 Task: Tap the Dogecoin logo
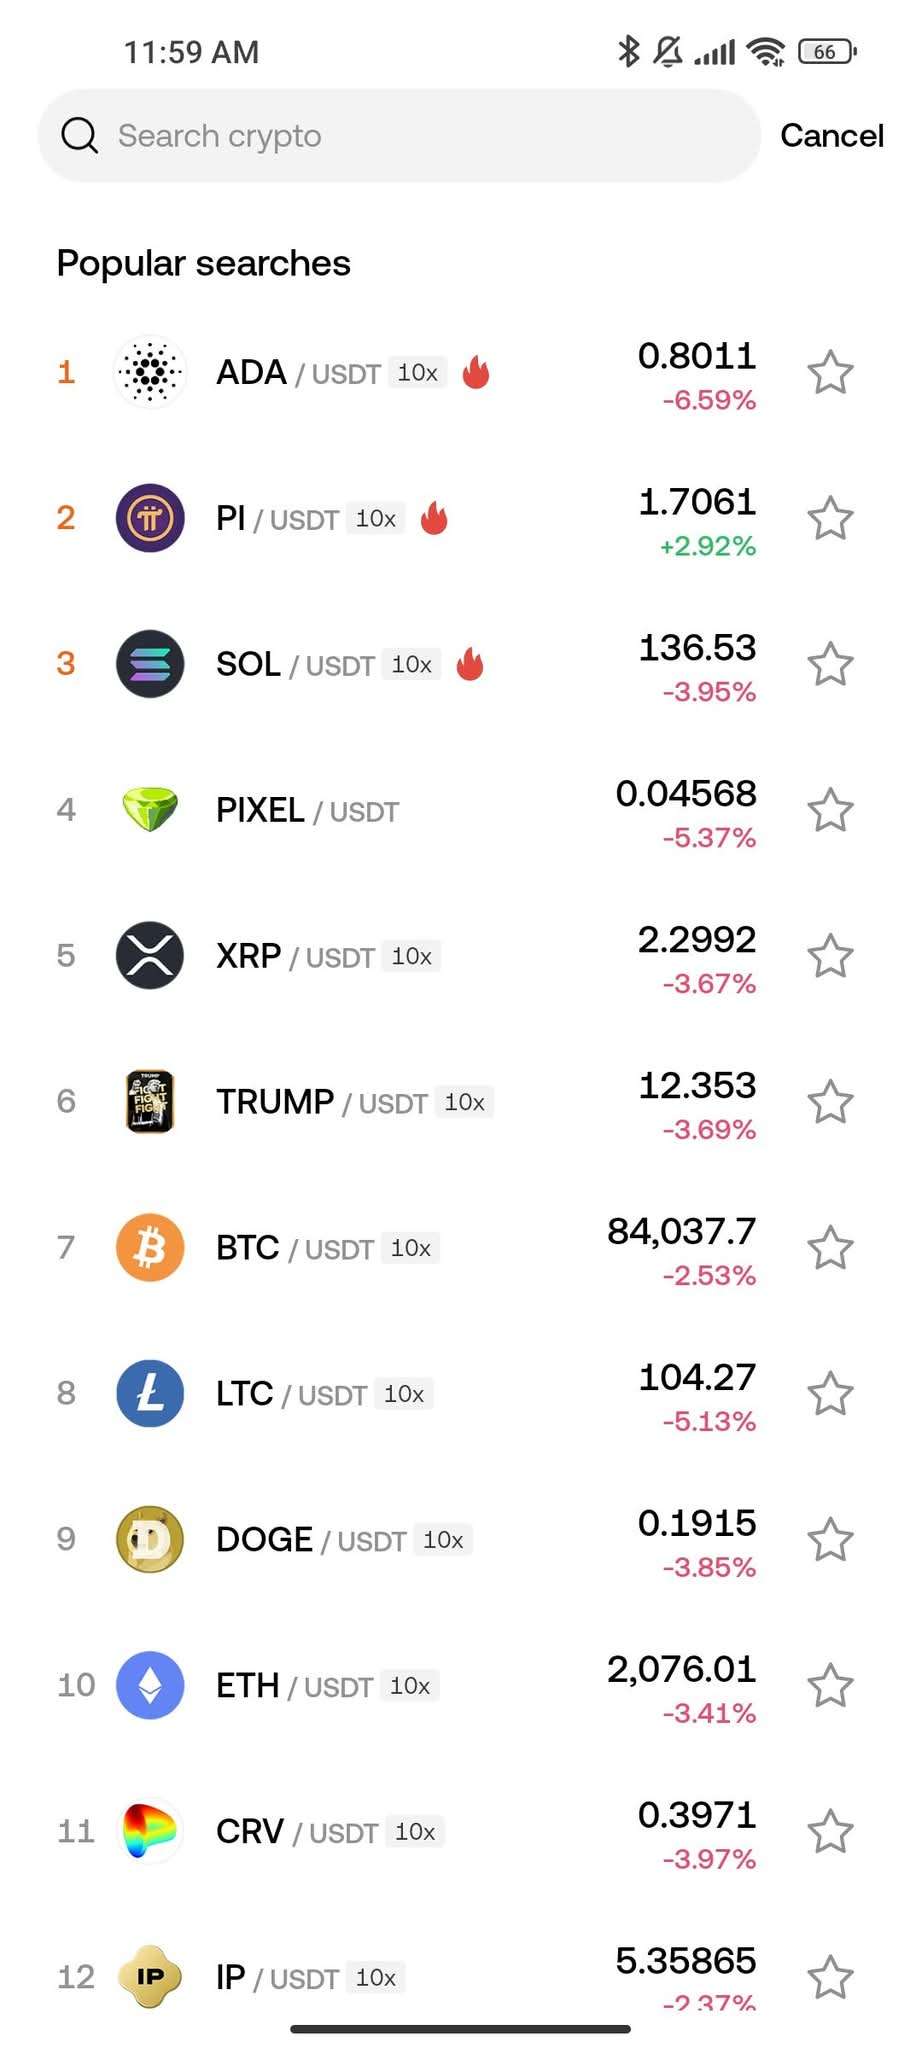[150, 1539]
